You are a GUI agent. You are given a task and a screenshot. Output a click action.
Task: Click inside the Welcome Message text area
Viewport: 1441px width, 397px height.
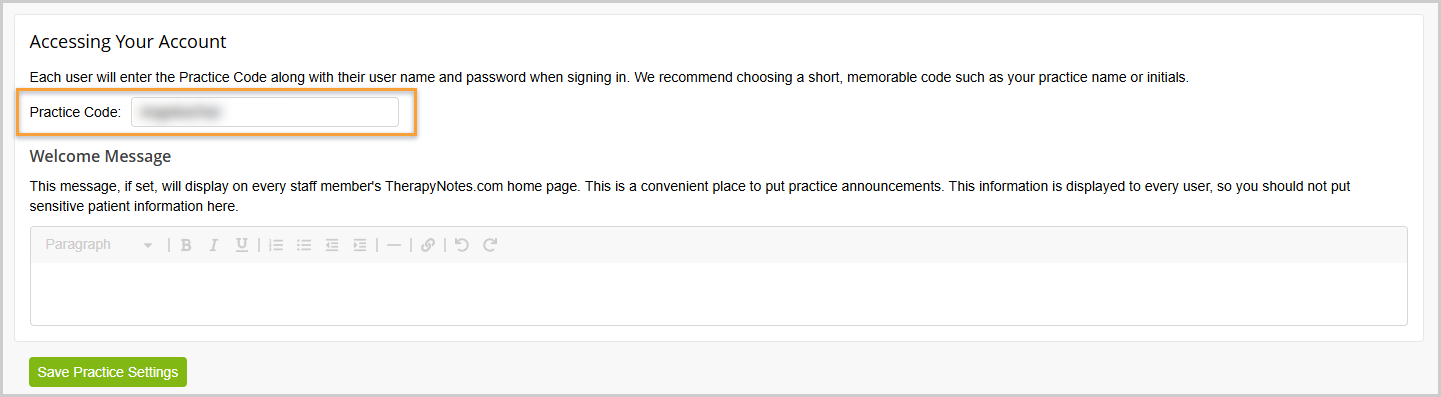point(718,293)
